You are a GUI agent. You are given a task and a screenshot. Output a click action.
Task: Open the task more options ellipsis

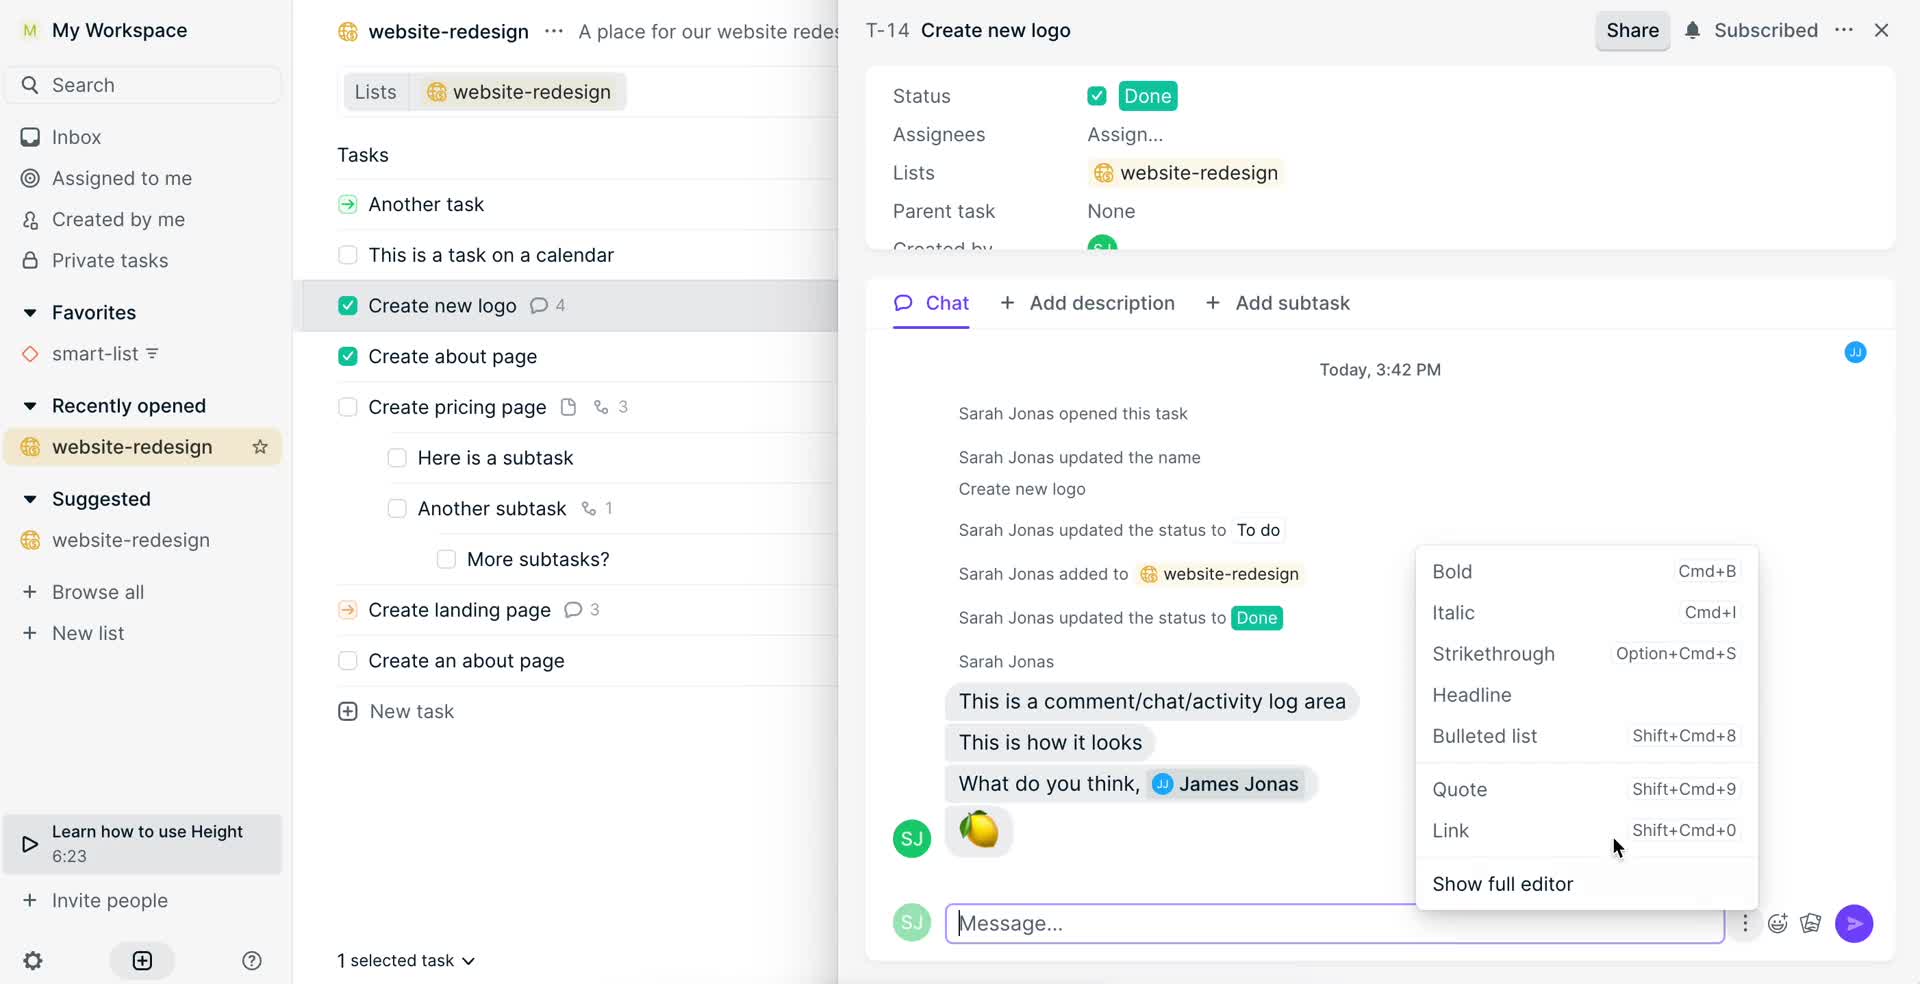coord(1844,30)
